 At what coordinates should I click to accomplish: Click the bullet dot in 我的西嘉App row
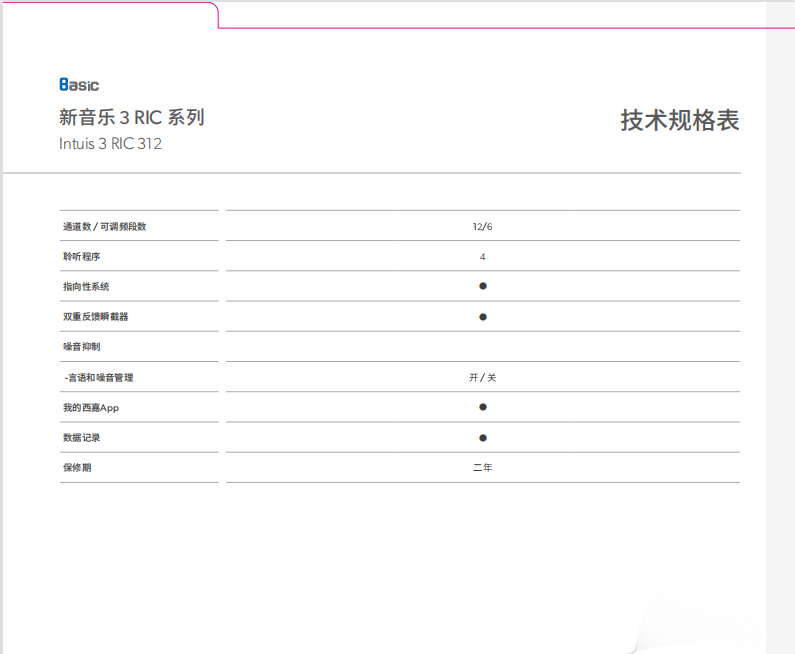click(x=483, y=407)
